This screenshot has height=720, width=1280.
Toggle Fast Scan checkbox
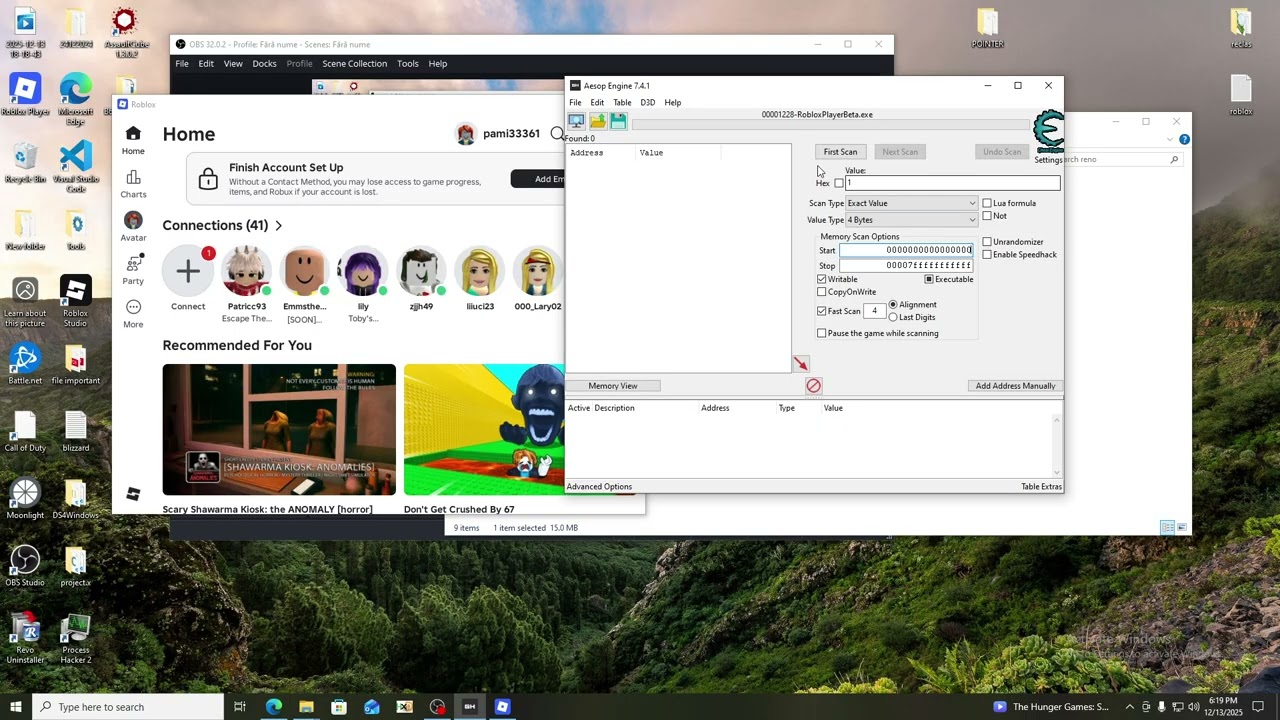pos(822,311)
